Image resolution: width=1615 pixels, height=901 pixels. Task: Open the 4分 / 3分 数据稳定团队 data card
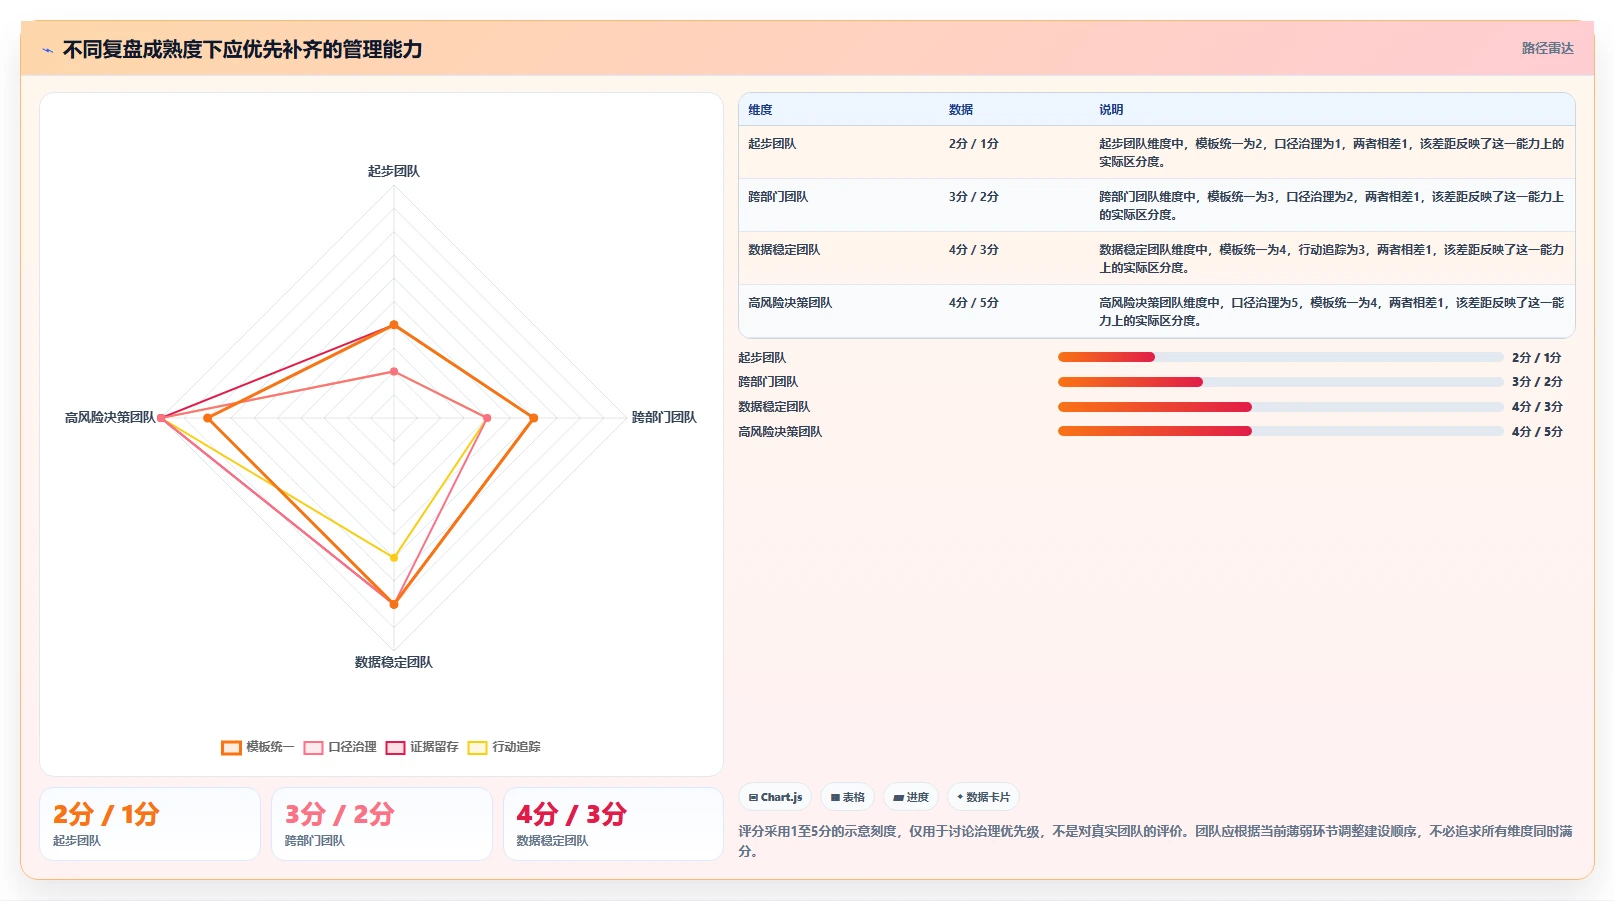613,824
